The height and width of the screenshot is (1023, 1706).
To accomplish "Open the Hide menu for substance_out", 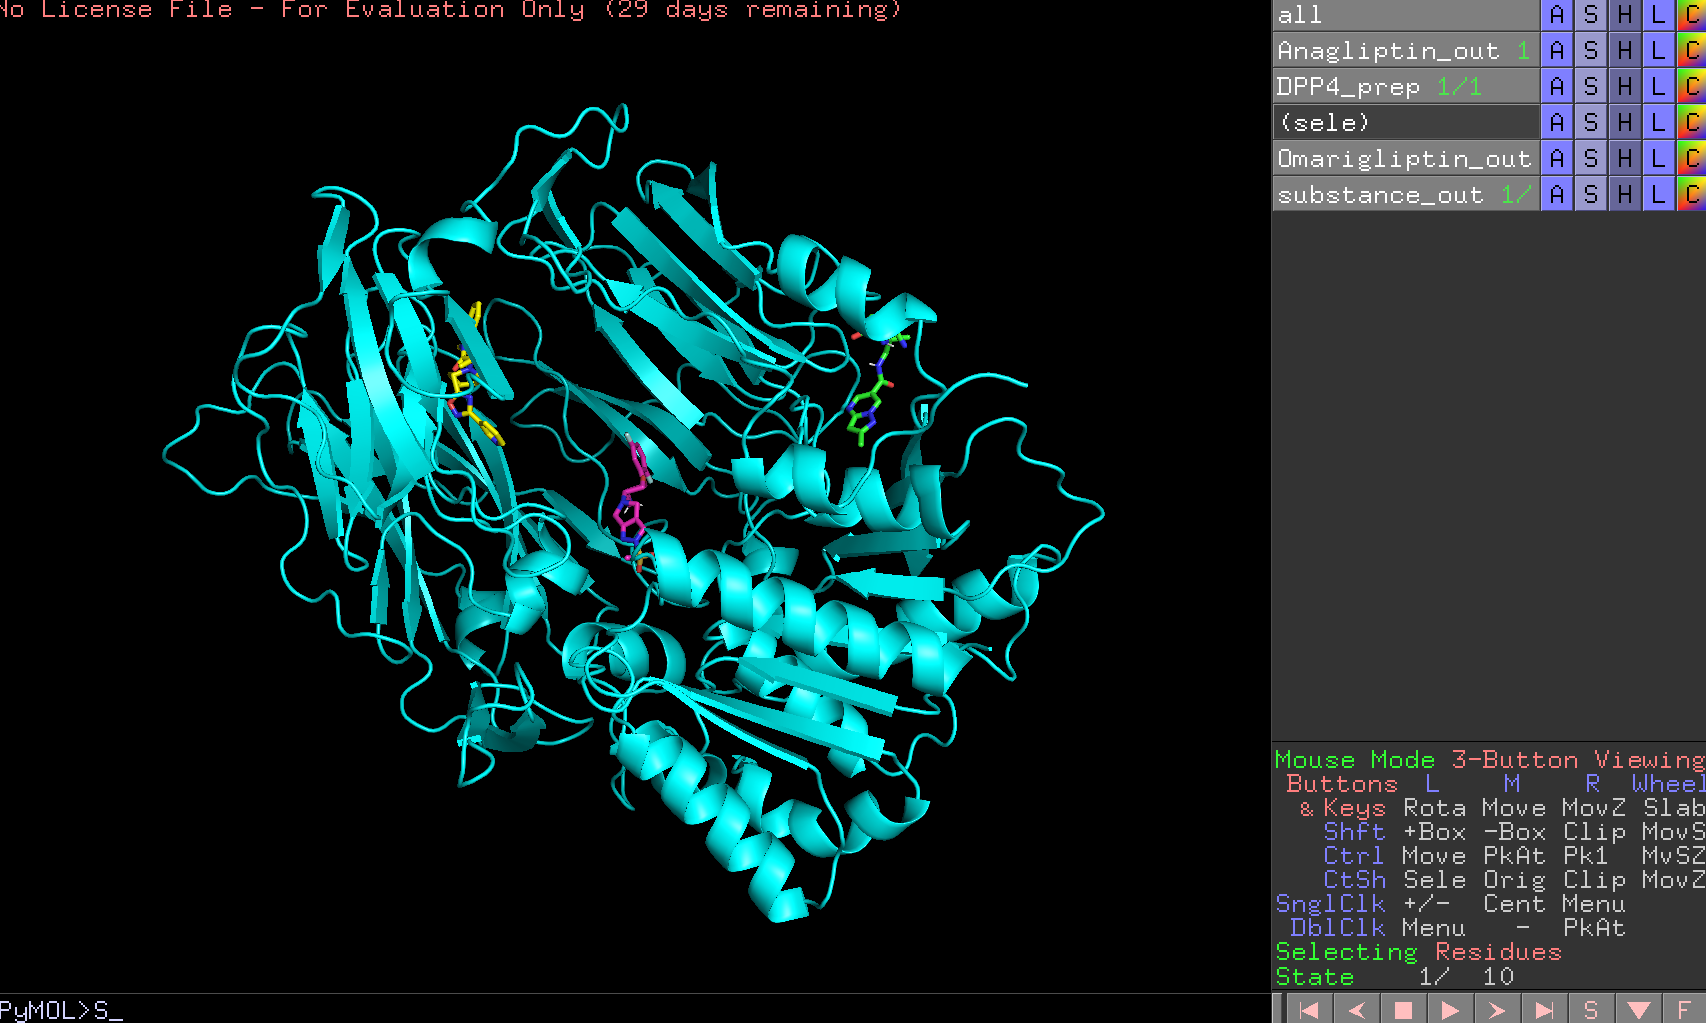I will [x=1624, y=194].
